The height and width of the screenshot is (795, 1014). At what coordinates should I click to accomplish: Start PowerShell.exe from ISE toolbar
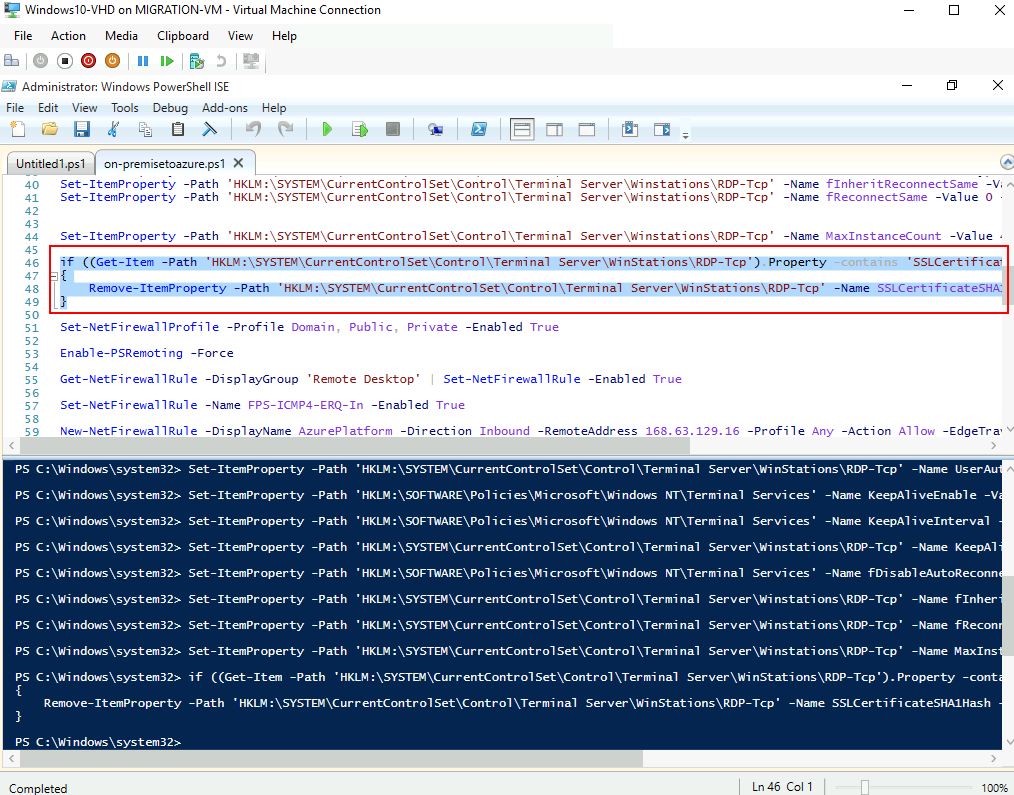point(479,129)
